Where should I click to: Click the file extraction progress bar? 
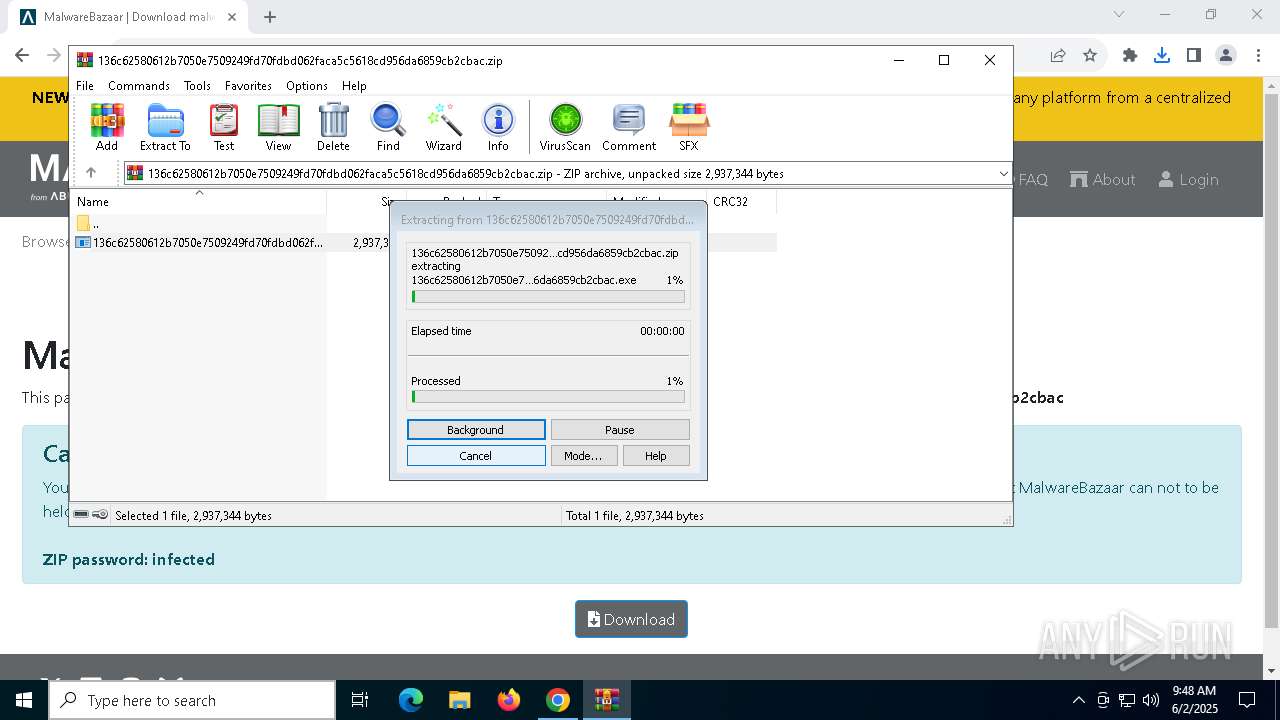point(548,297)
